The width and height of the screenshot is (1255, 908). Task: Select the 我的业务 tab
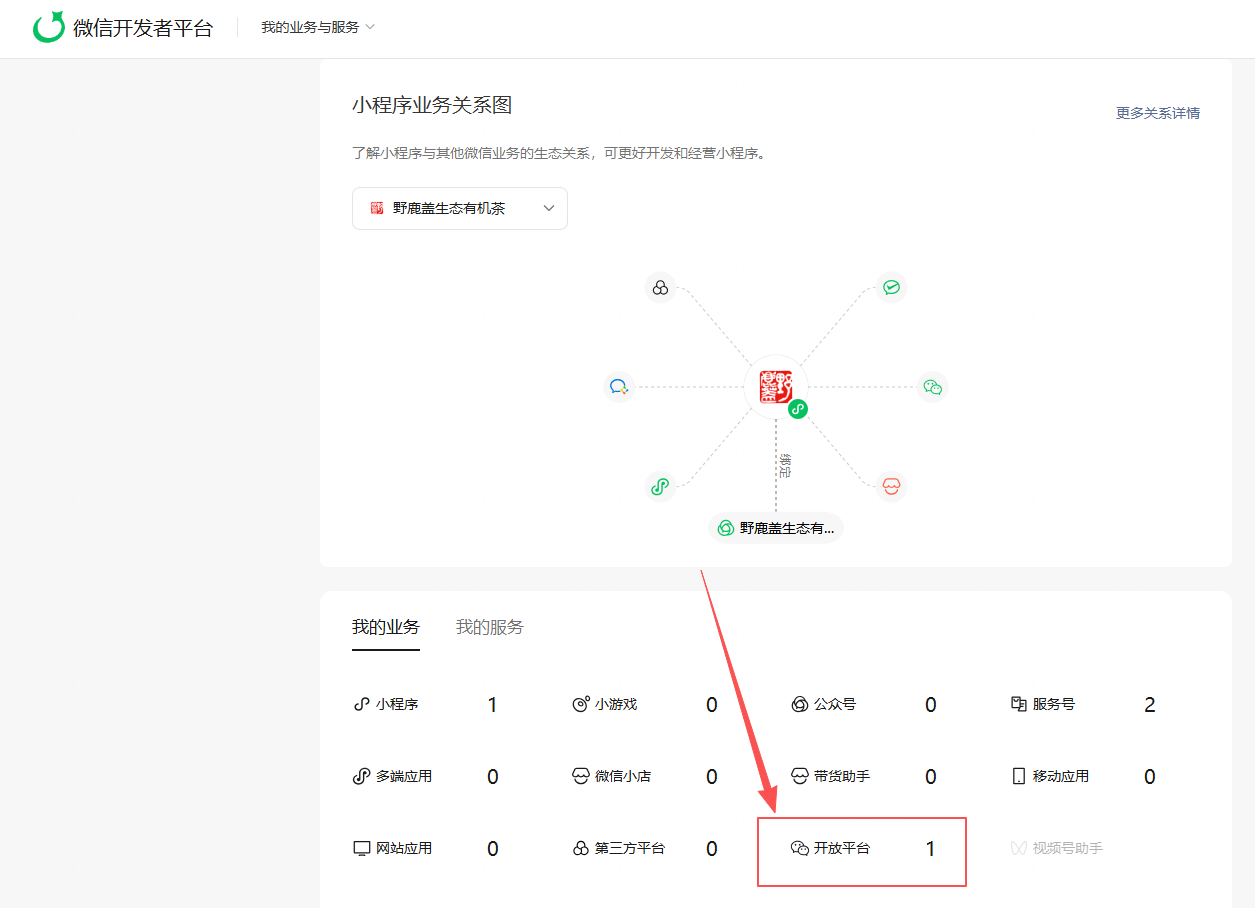[386, 627]
